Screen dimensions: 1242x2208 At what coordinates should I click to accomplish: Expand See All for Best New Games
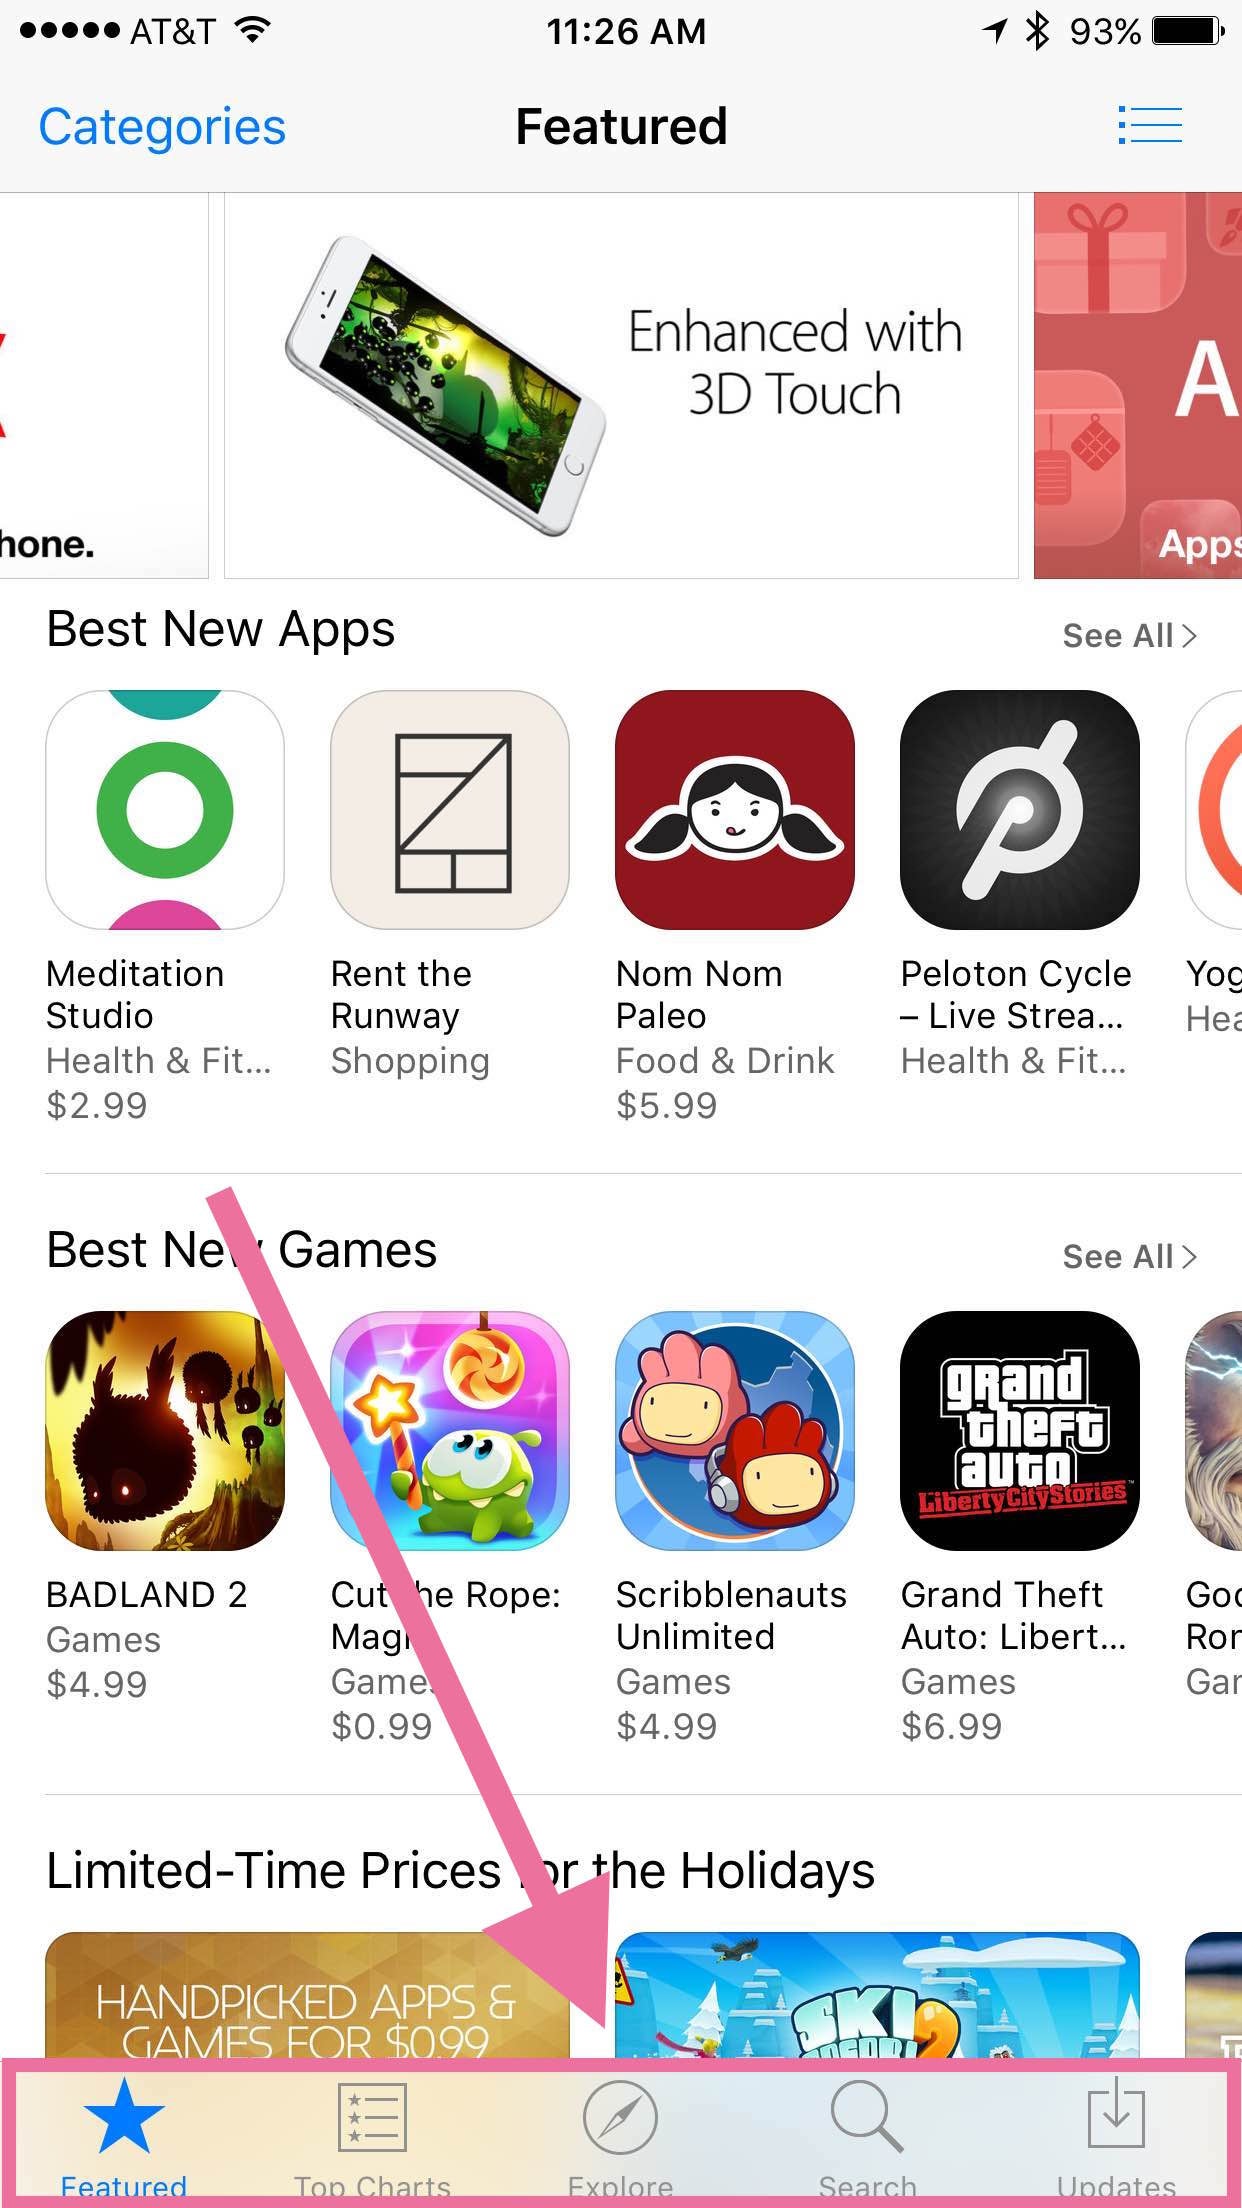click(x=1129, y=1257)
